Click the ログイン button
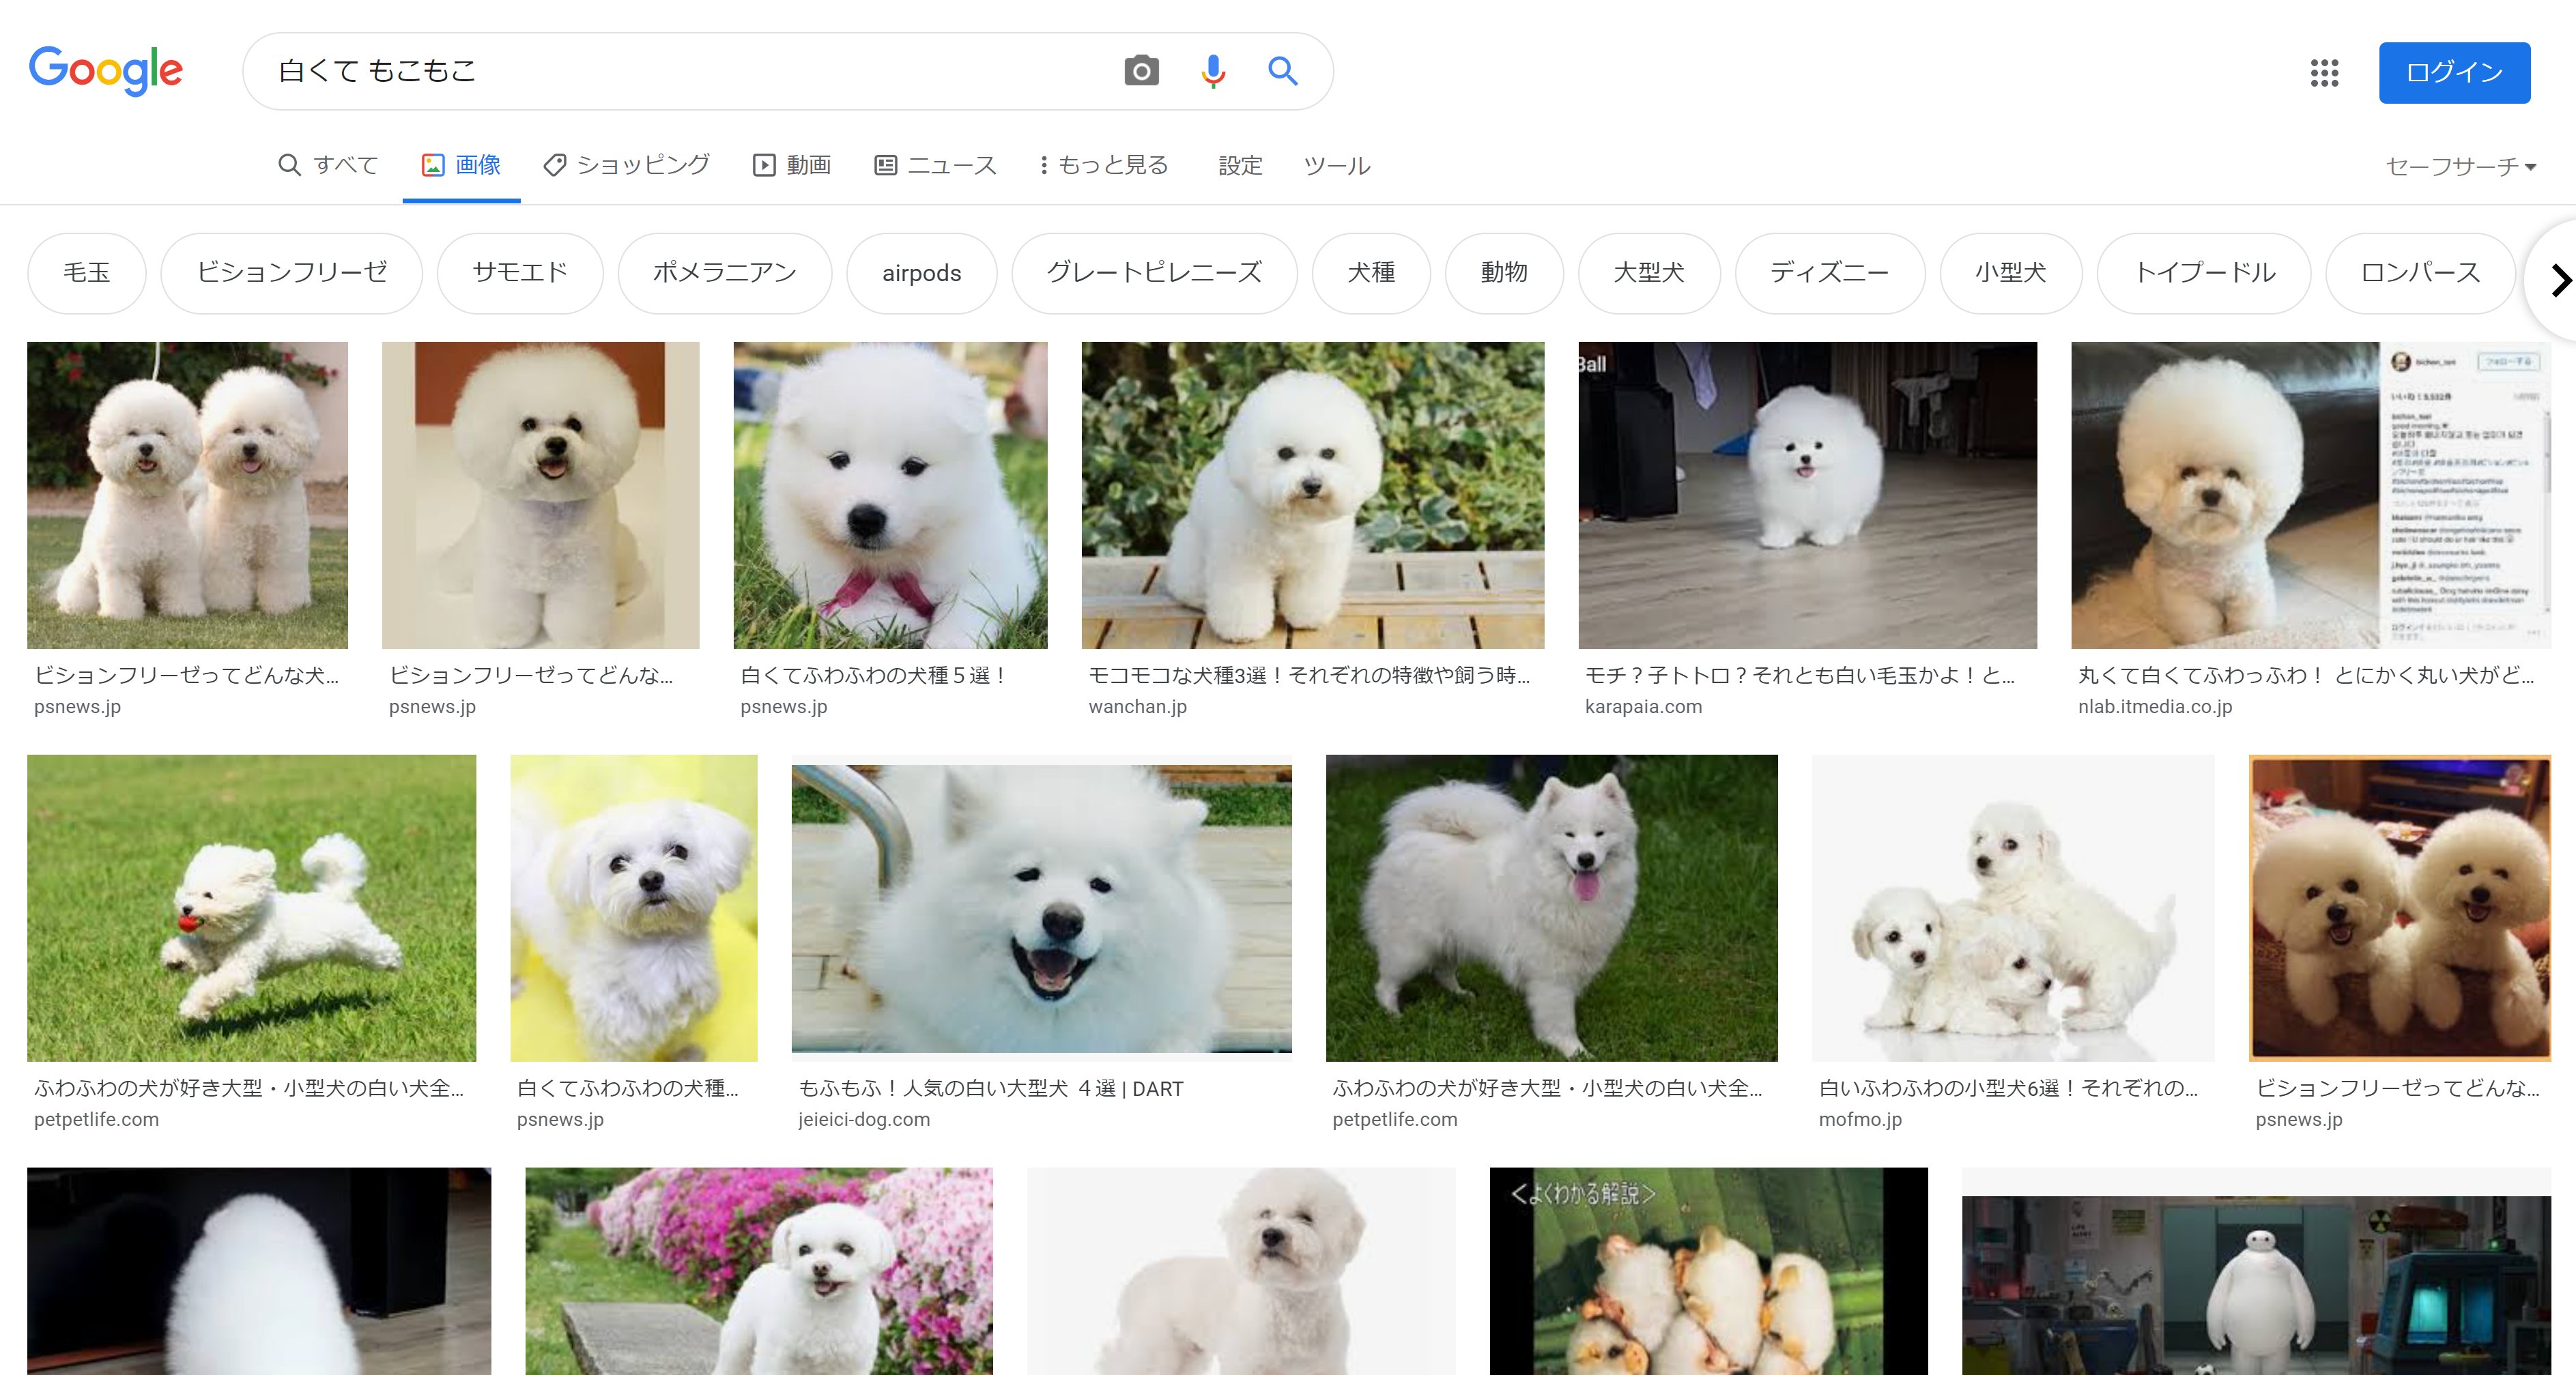The height and width of the screenshot is (1375, 2576). 2454,72
